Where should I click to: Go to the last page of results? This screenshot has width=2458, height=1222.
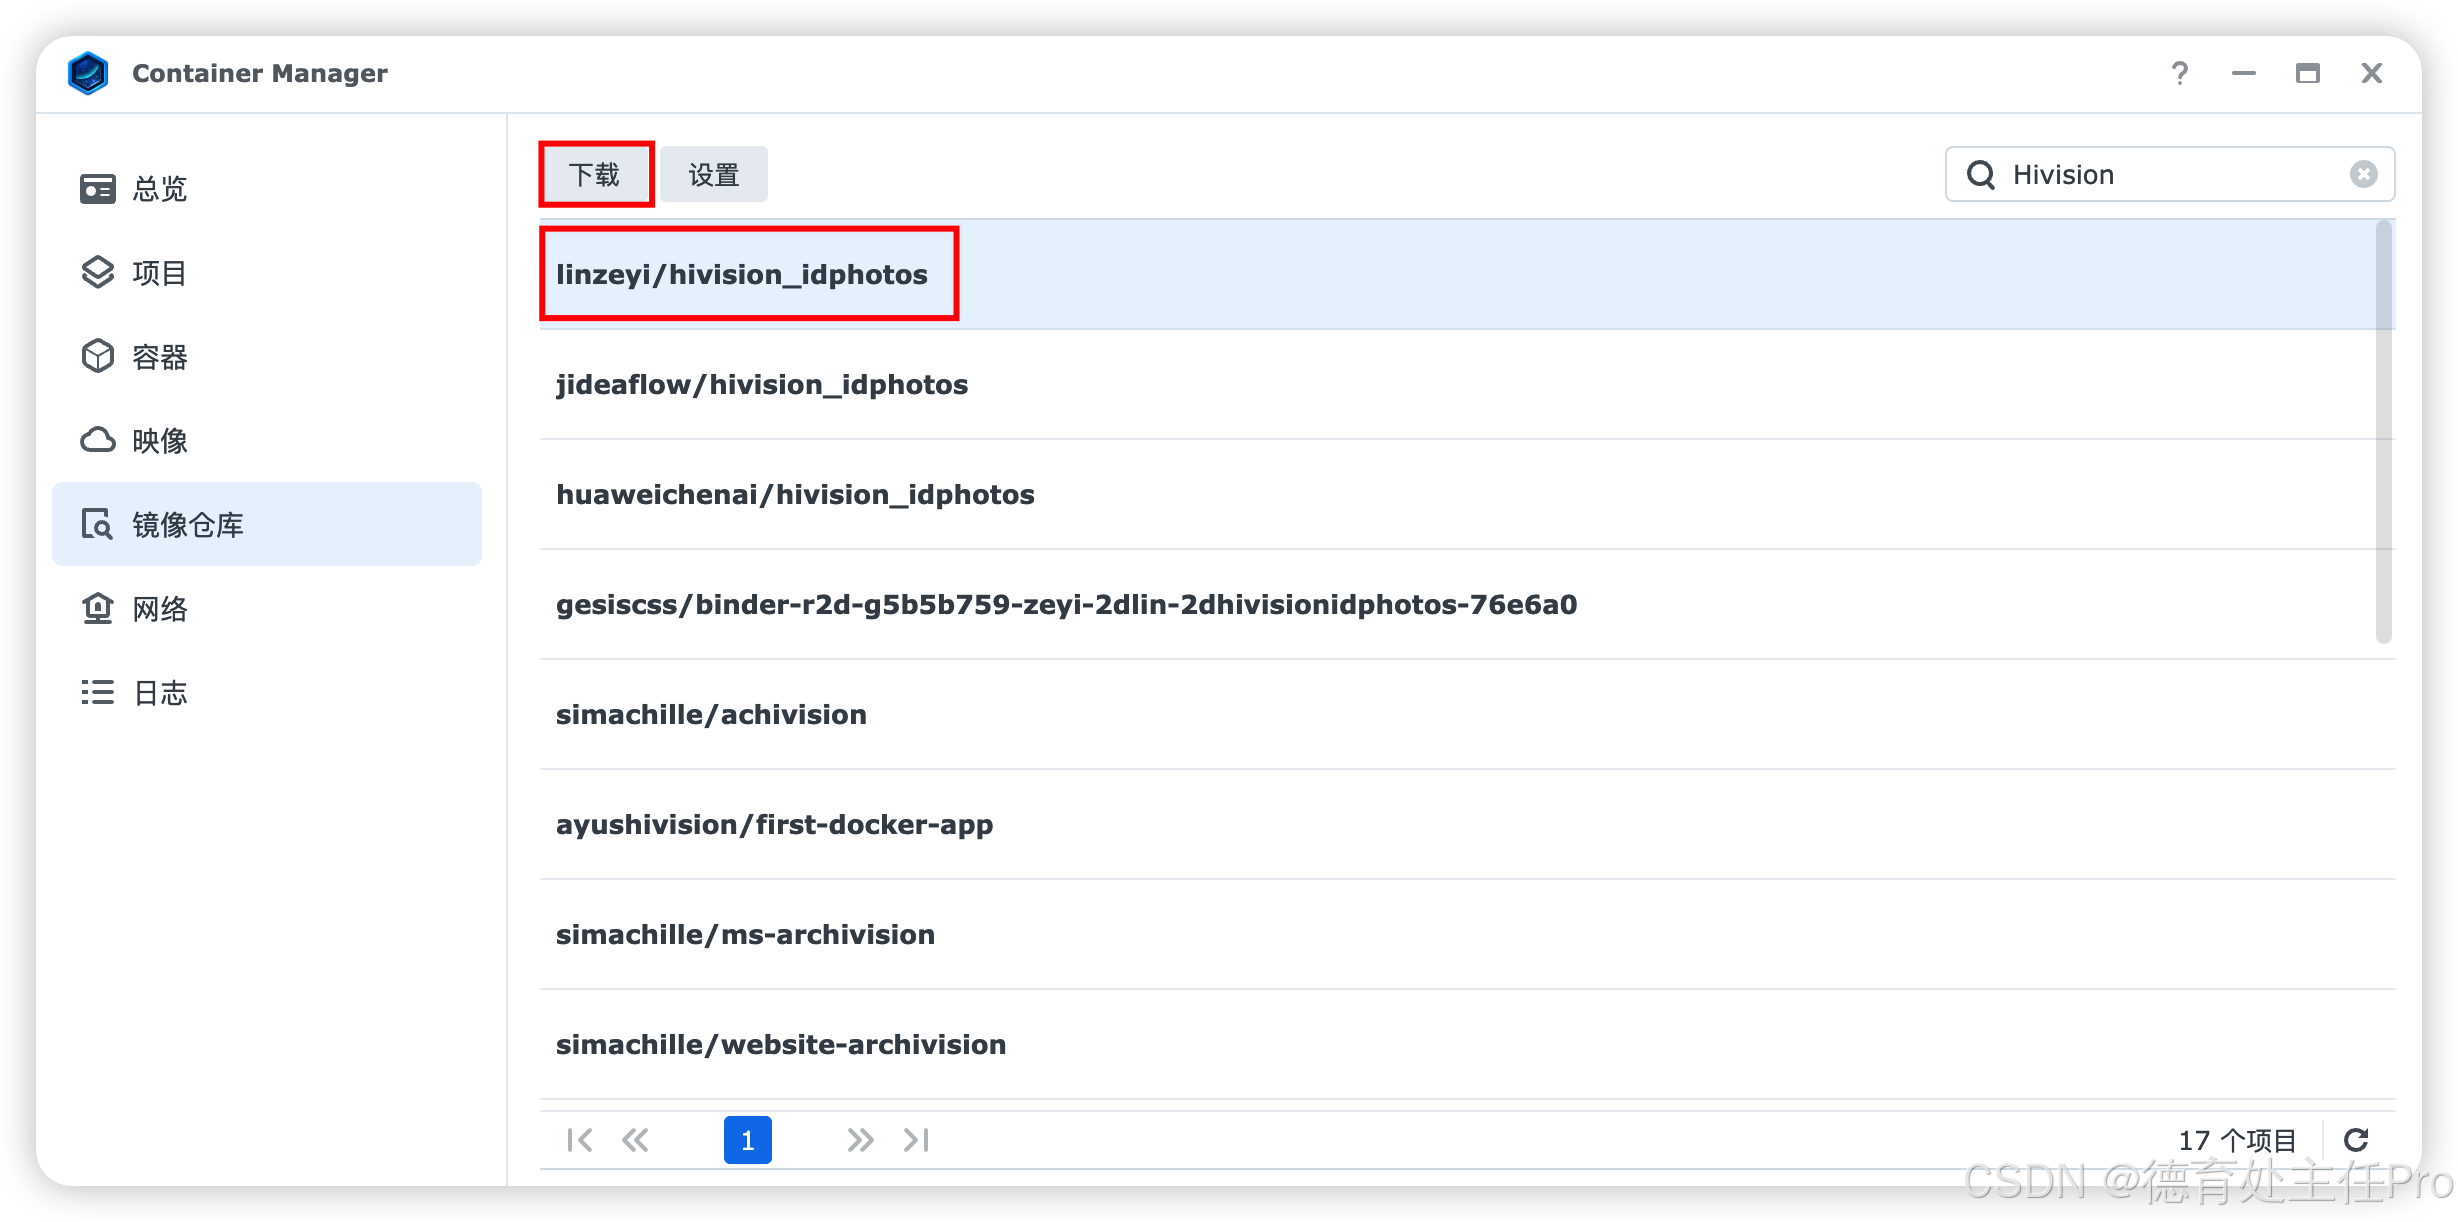point(916,1140)
